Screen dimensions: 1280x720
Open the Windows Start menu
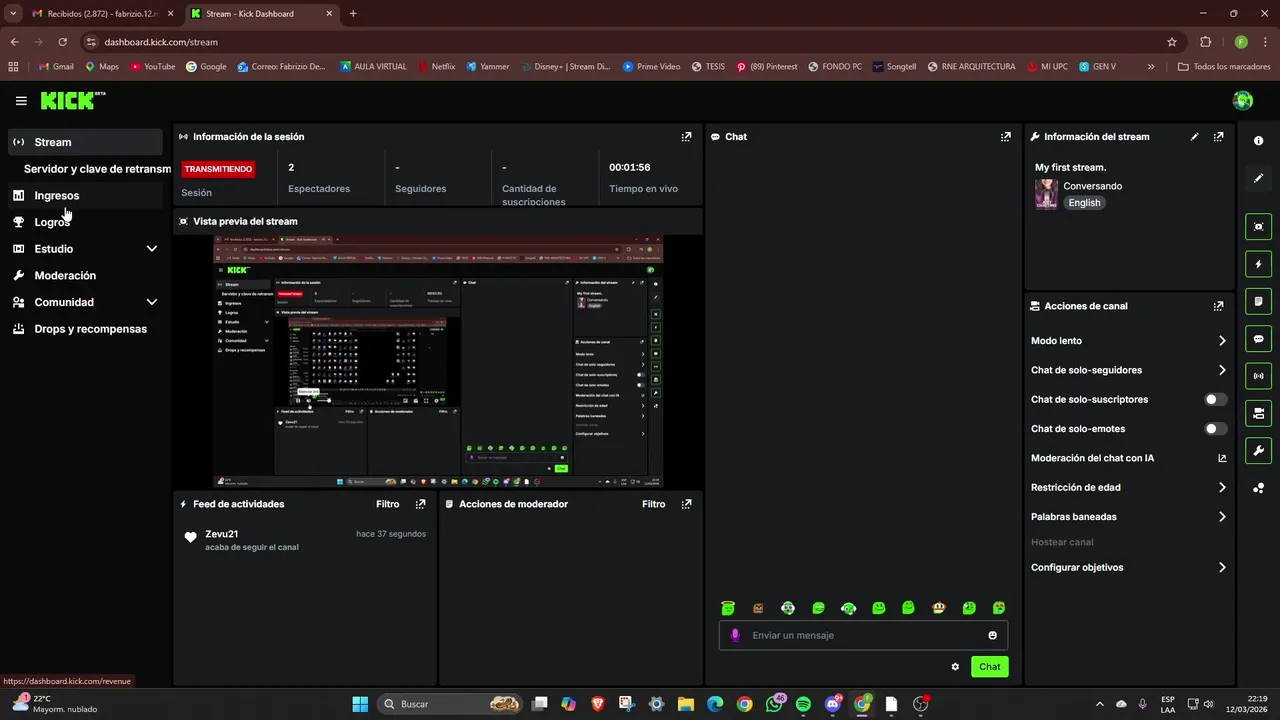(360, 704)
